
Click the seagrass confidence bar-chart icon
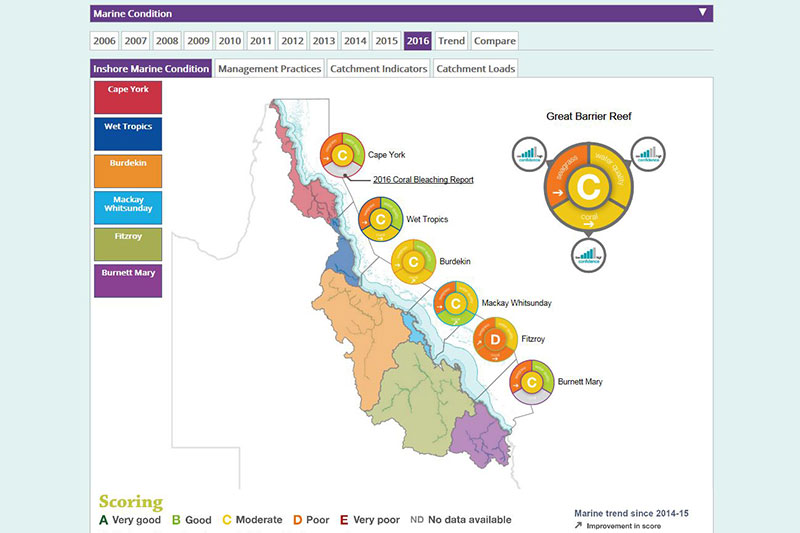(x=529, y=155)
